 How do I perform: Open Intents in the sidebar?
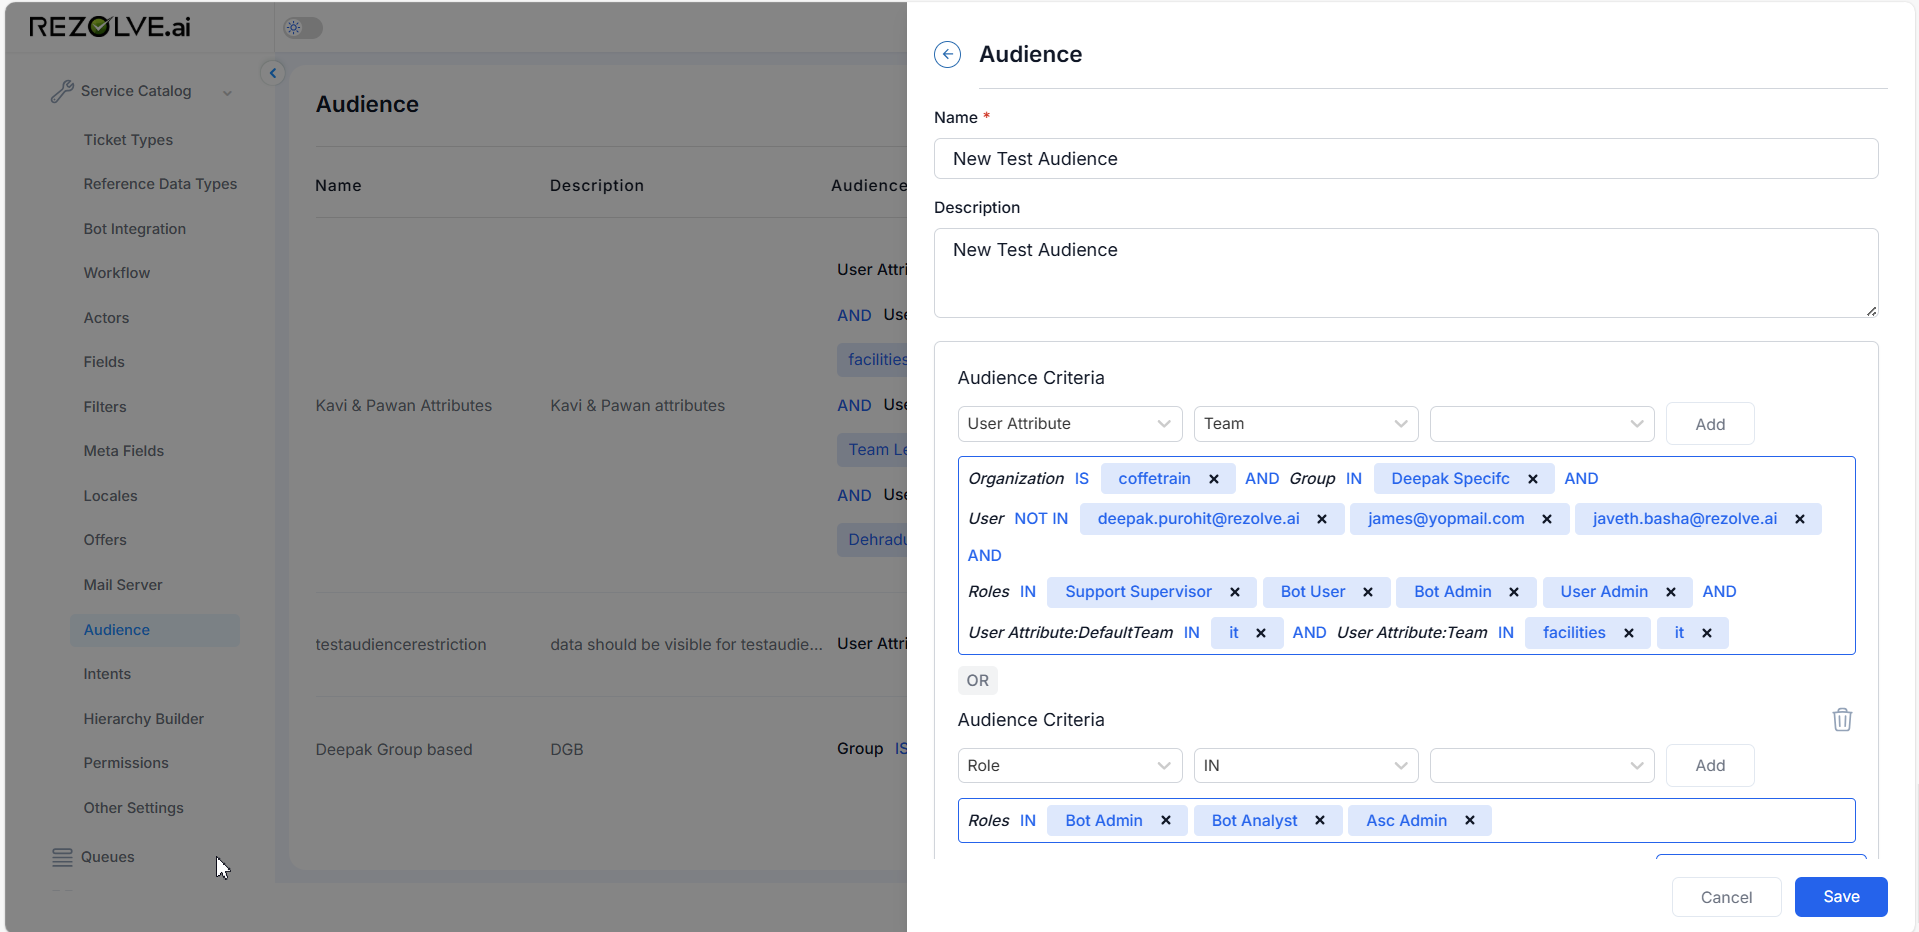107,674
